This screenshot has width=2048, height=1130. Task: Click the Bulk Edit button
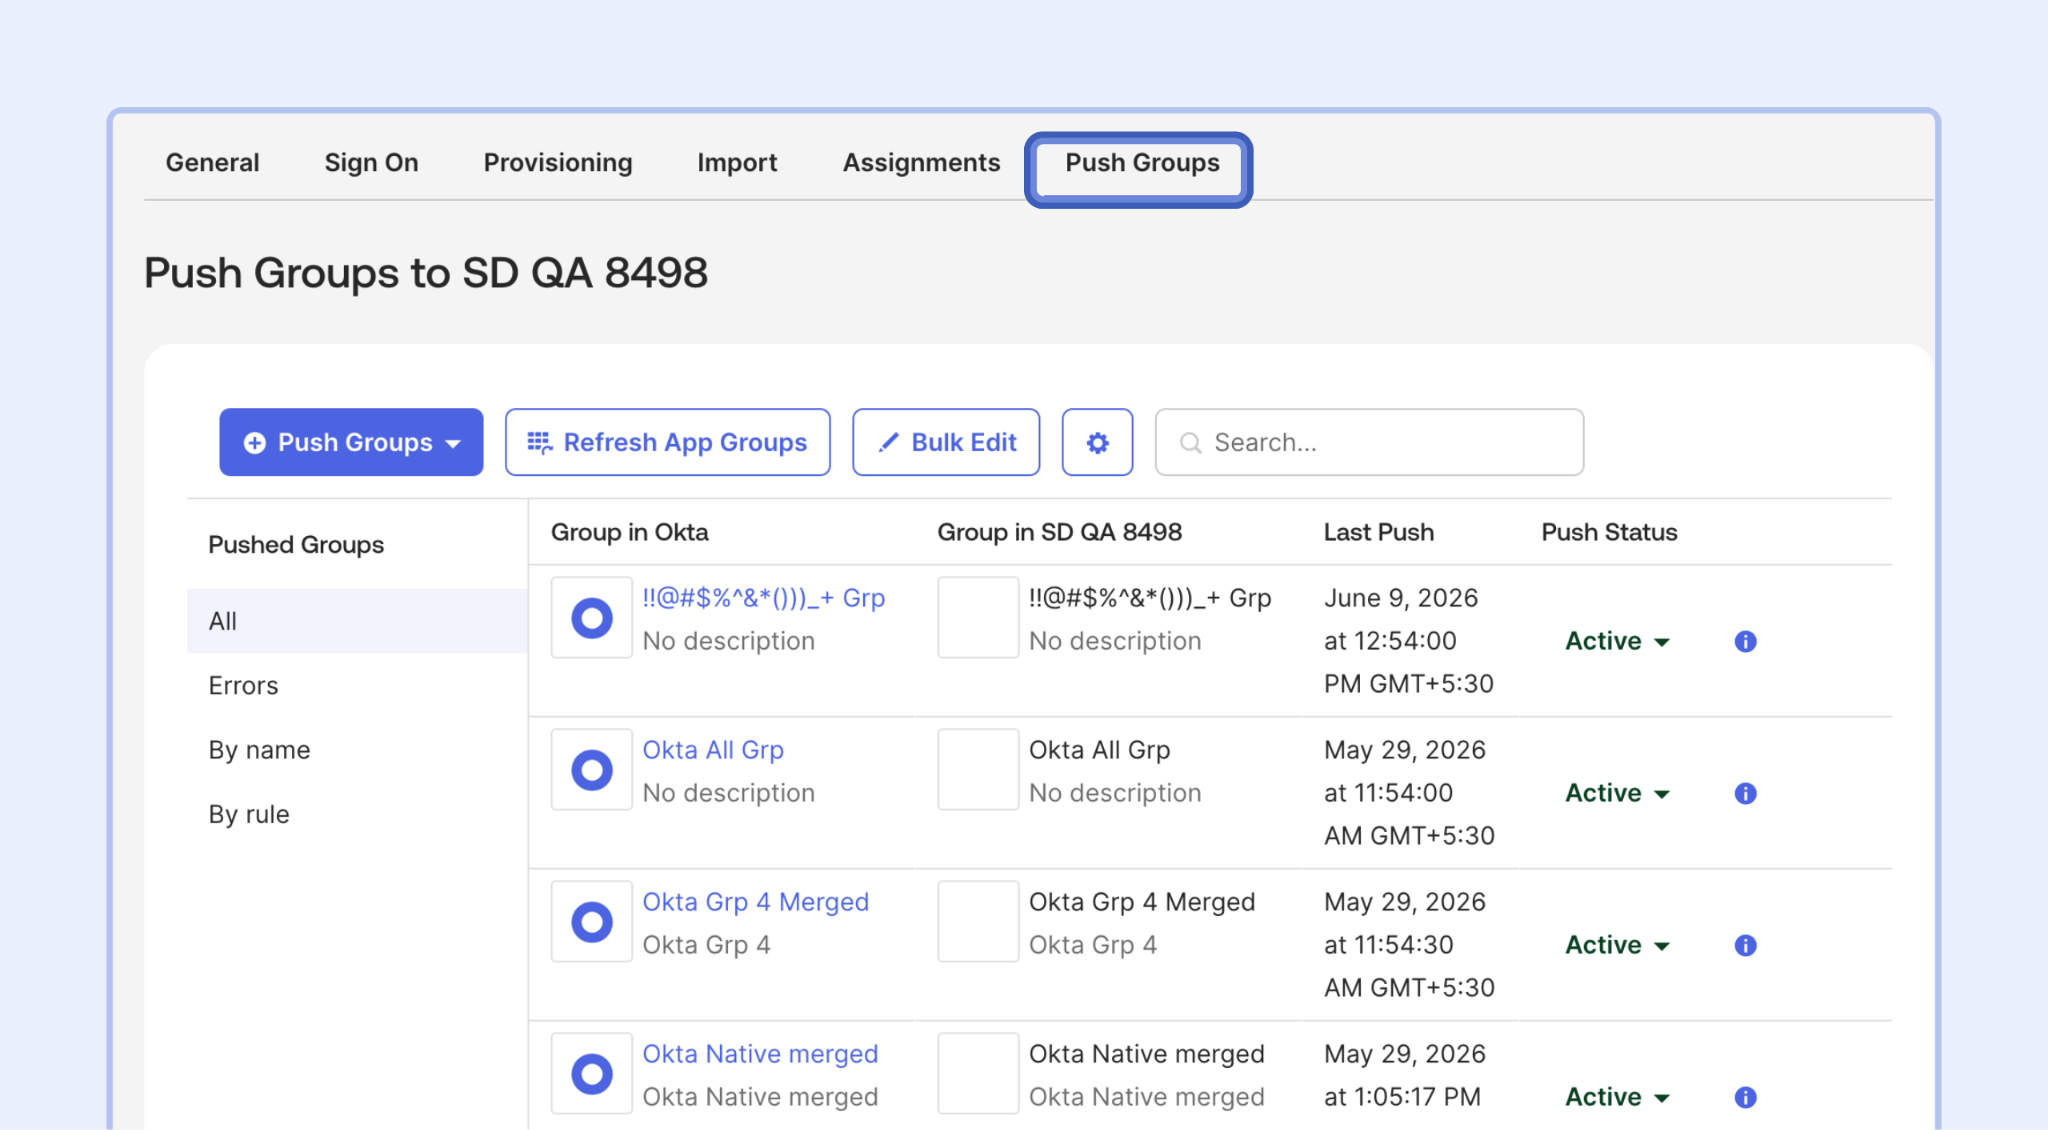946,442
